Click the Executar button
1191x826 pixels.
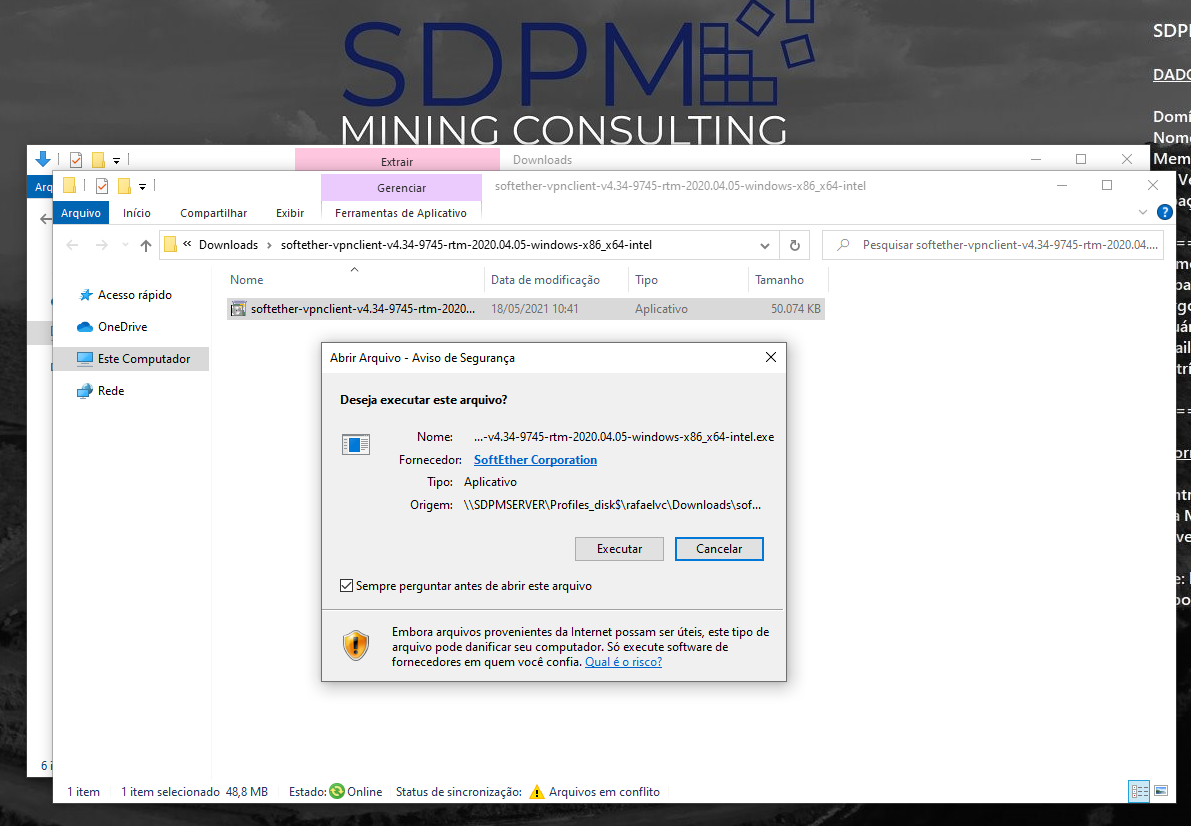pos(619,549)
